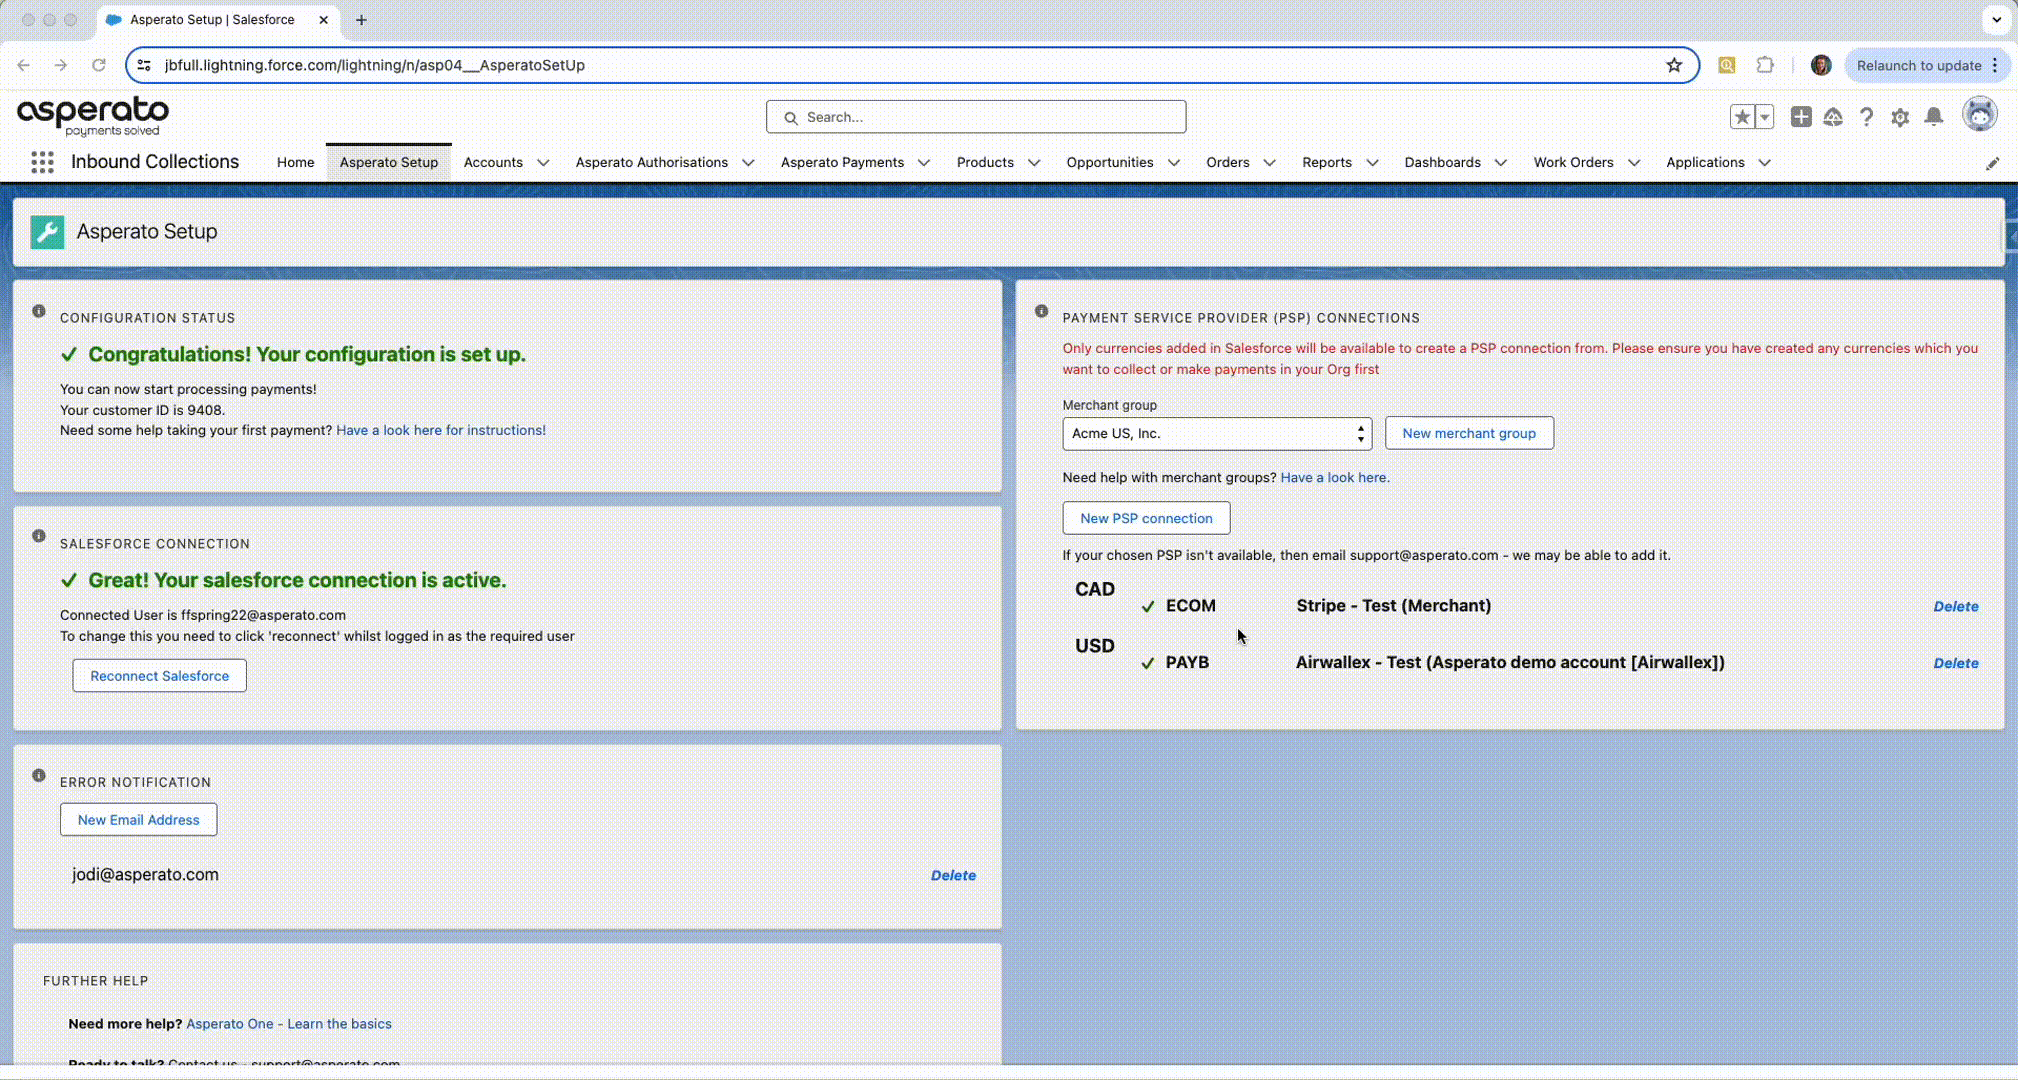The width and height of the screenshot is (2018, 1080).
Task: Expand the Asperato Payments dropdown chevron
Action: point(924,163)
